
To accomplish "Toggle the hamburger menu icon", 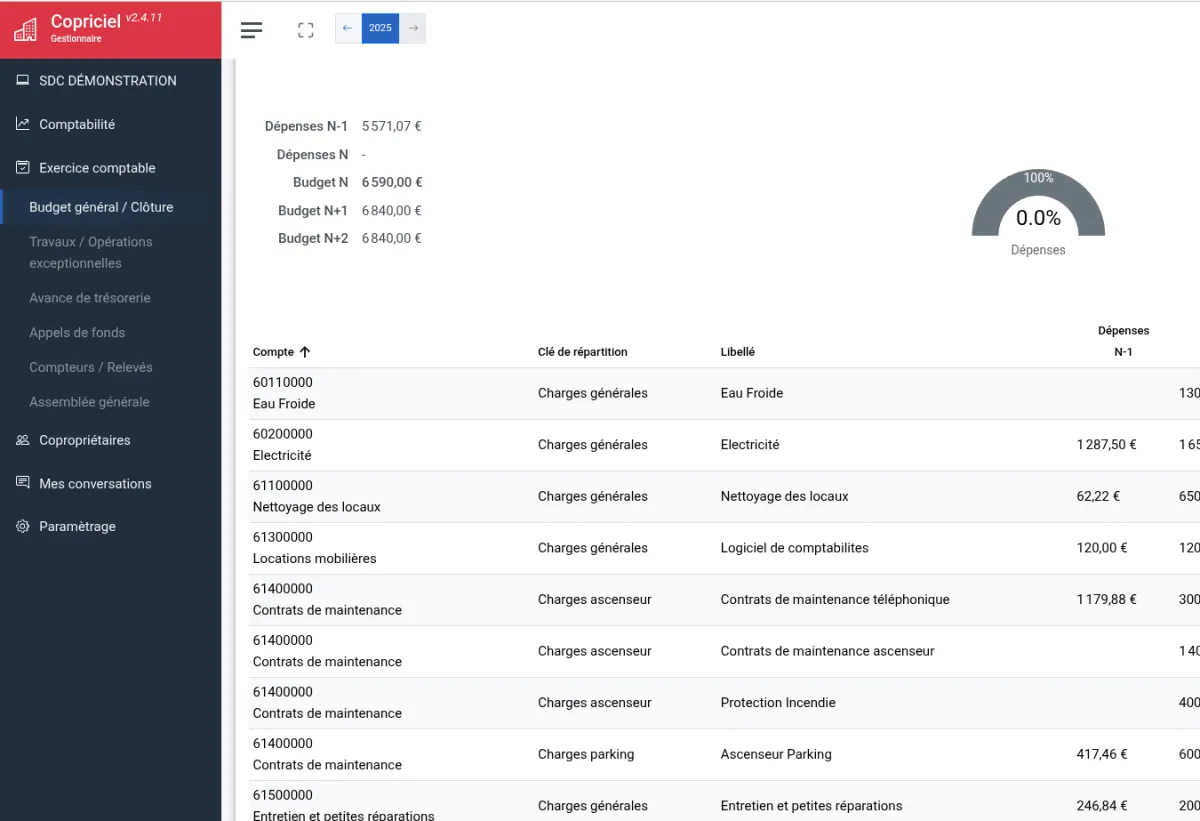I will (x=252, y=30).
